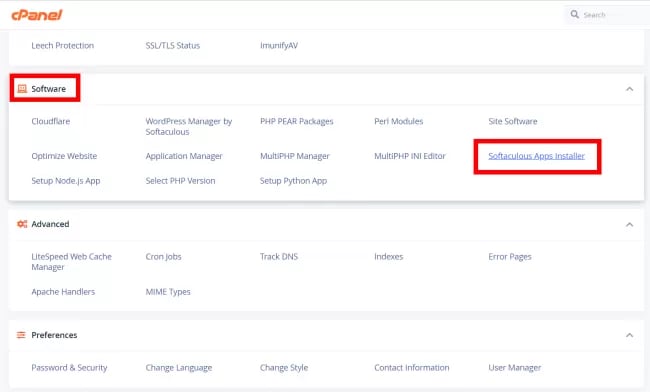Collapse the Preferences section chevron

tap(629, 335)
